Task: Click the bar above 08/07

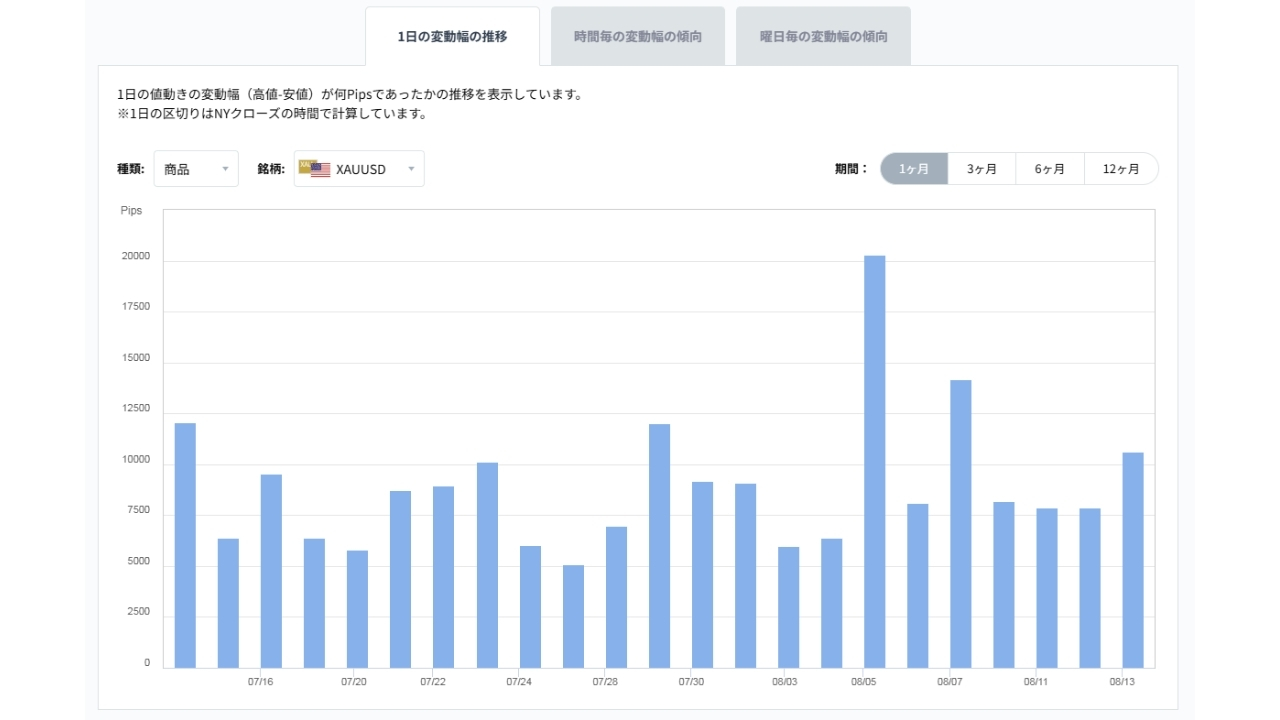Action: tap(961, 524)
